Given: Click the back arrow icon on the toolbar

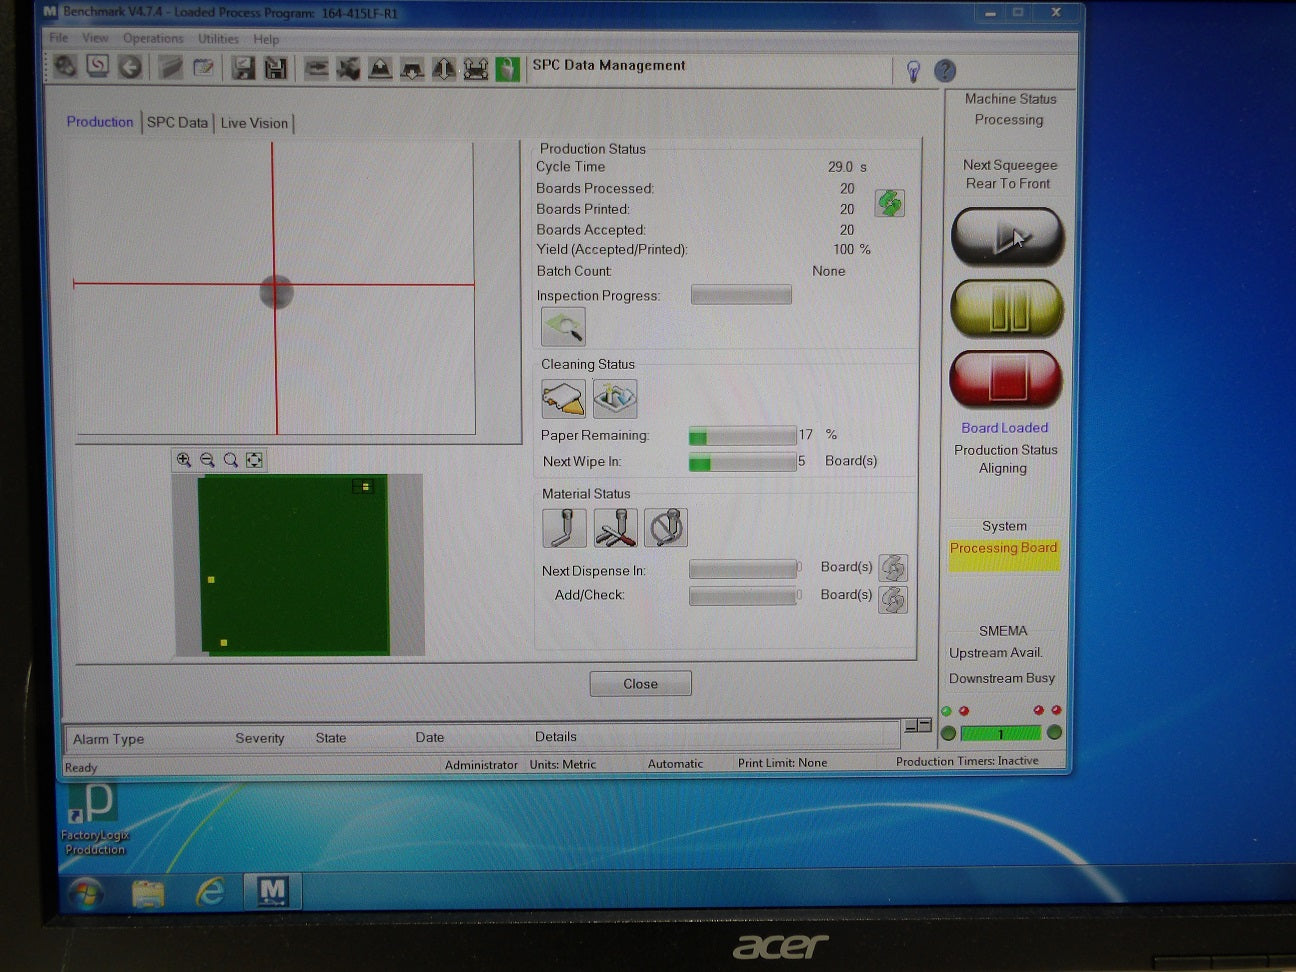Looking at the screenshot, I should tap(130, 69).
